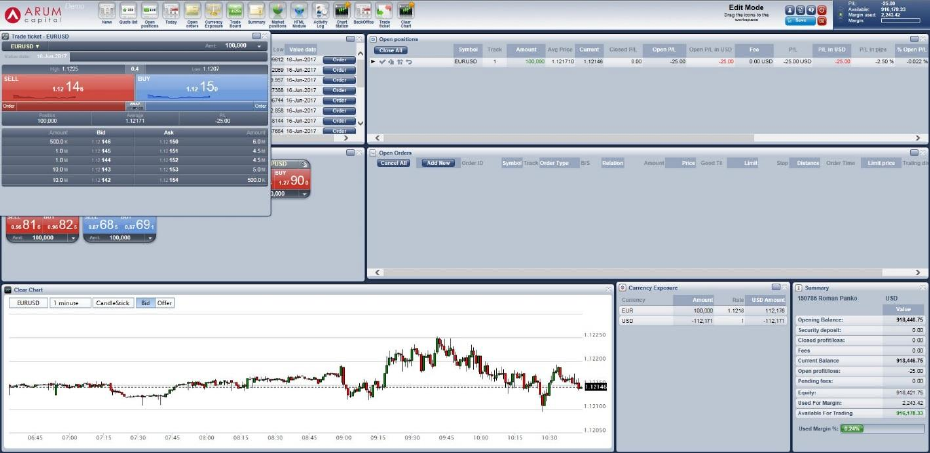The width and height of the screenshot is (930, 453).
Task: Select the Bid toggle in Clear Chart
Action: pyautogui.click(x=145, y=303)
